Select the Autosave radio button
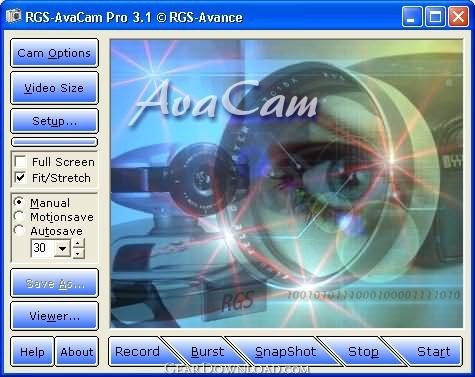475x377 pixels. tap(19, 231)
